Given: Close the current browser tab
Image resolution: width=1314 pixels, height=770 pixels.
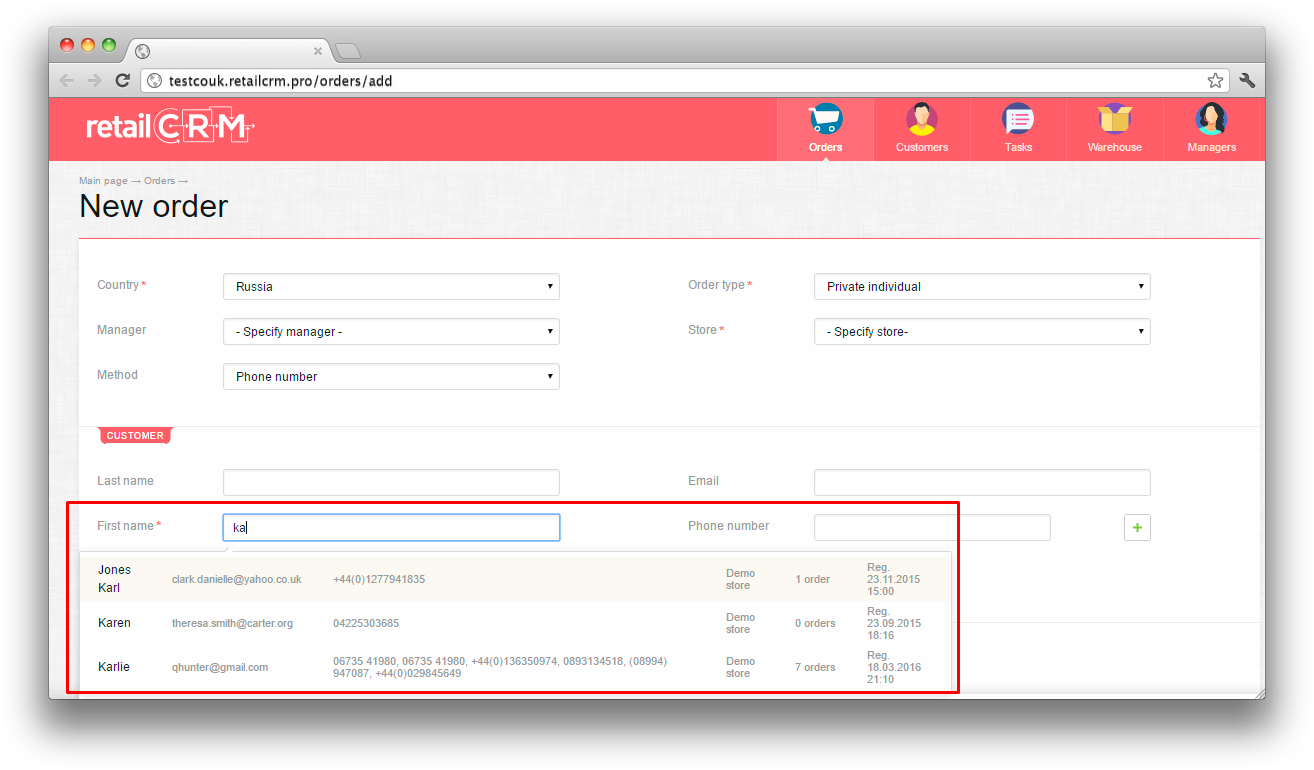Looking at the screenshot, I should tap(318, 51).
